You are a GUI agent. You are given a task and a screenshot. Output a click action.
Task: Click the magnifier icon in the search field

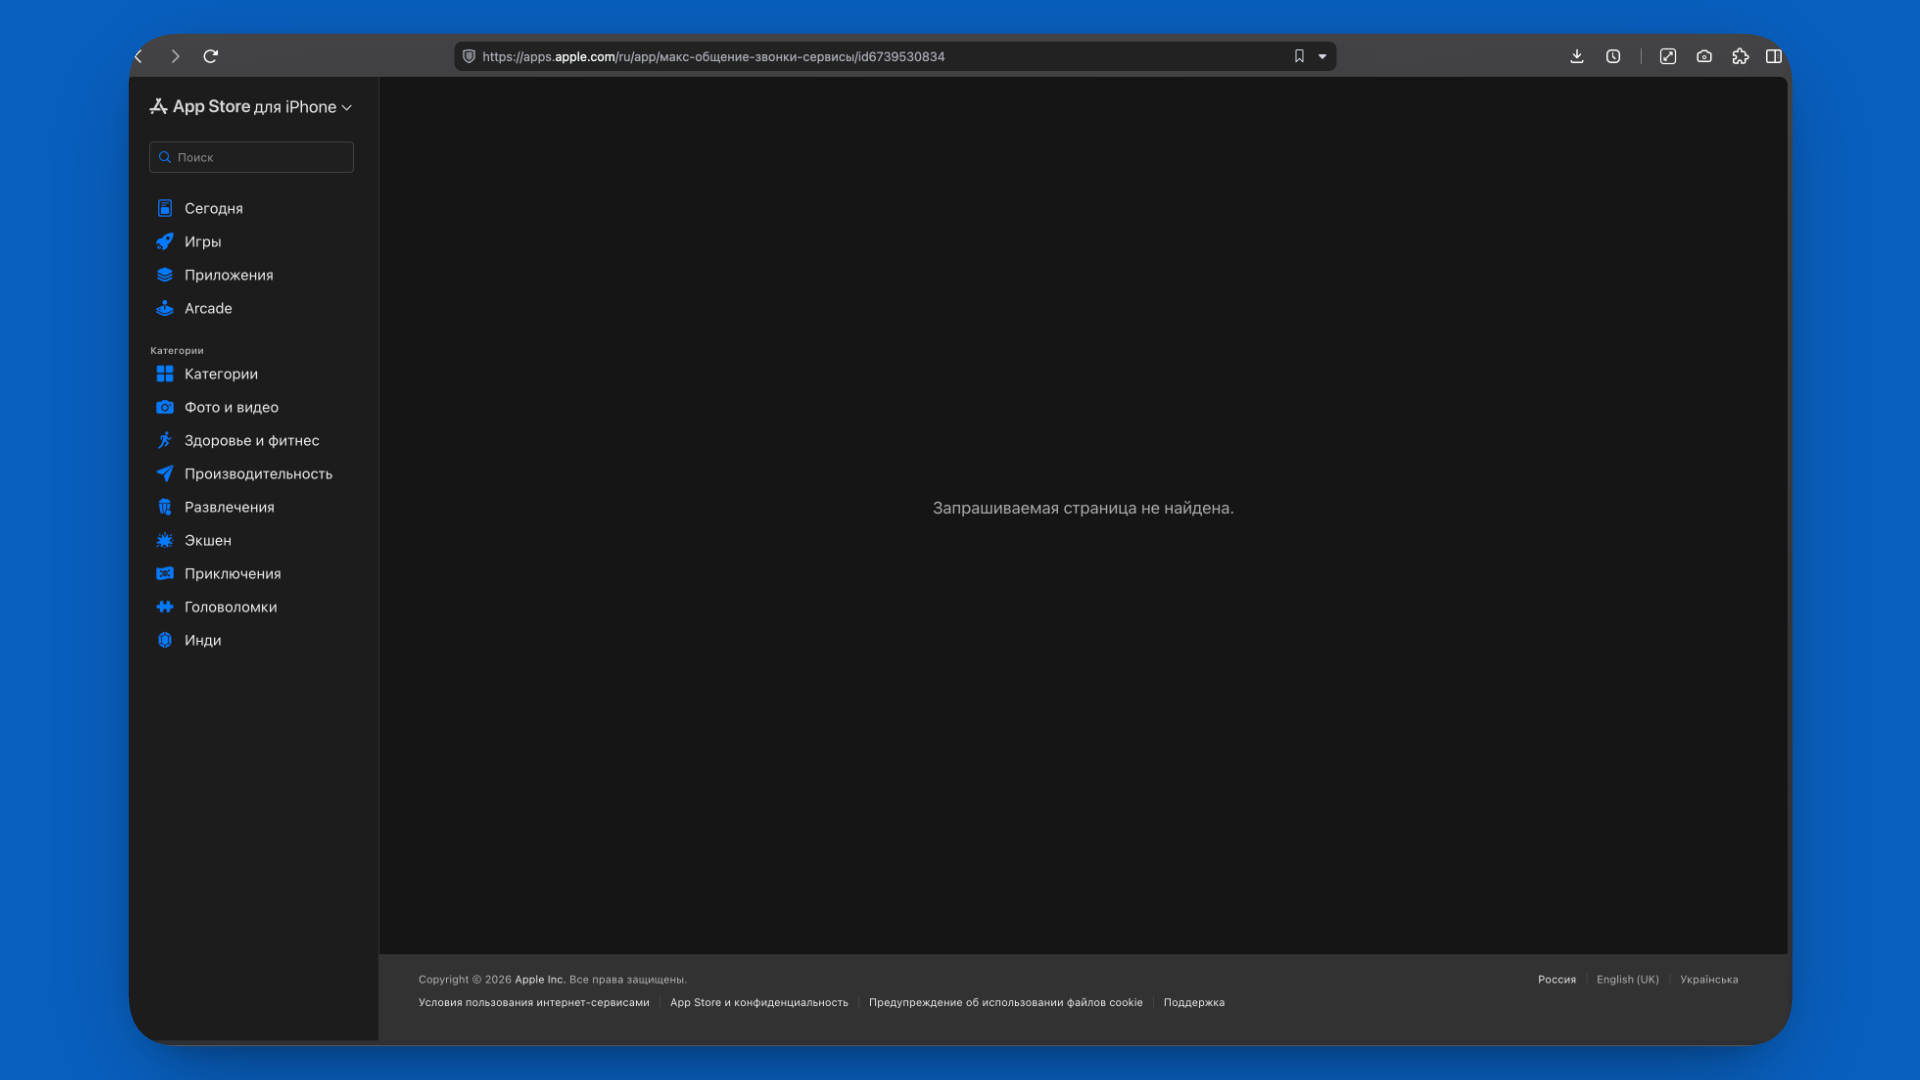pos(165,157)
